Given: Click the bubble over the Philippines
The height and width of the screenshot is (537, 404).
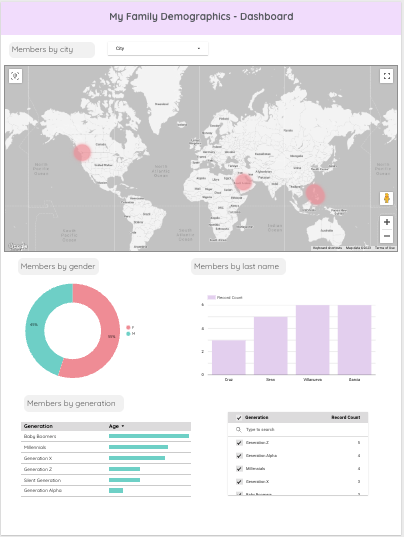Looking at the screenshot, I should [315, 194].
